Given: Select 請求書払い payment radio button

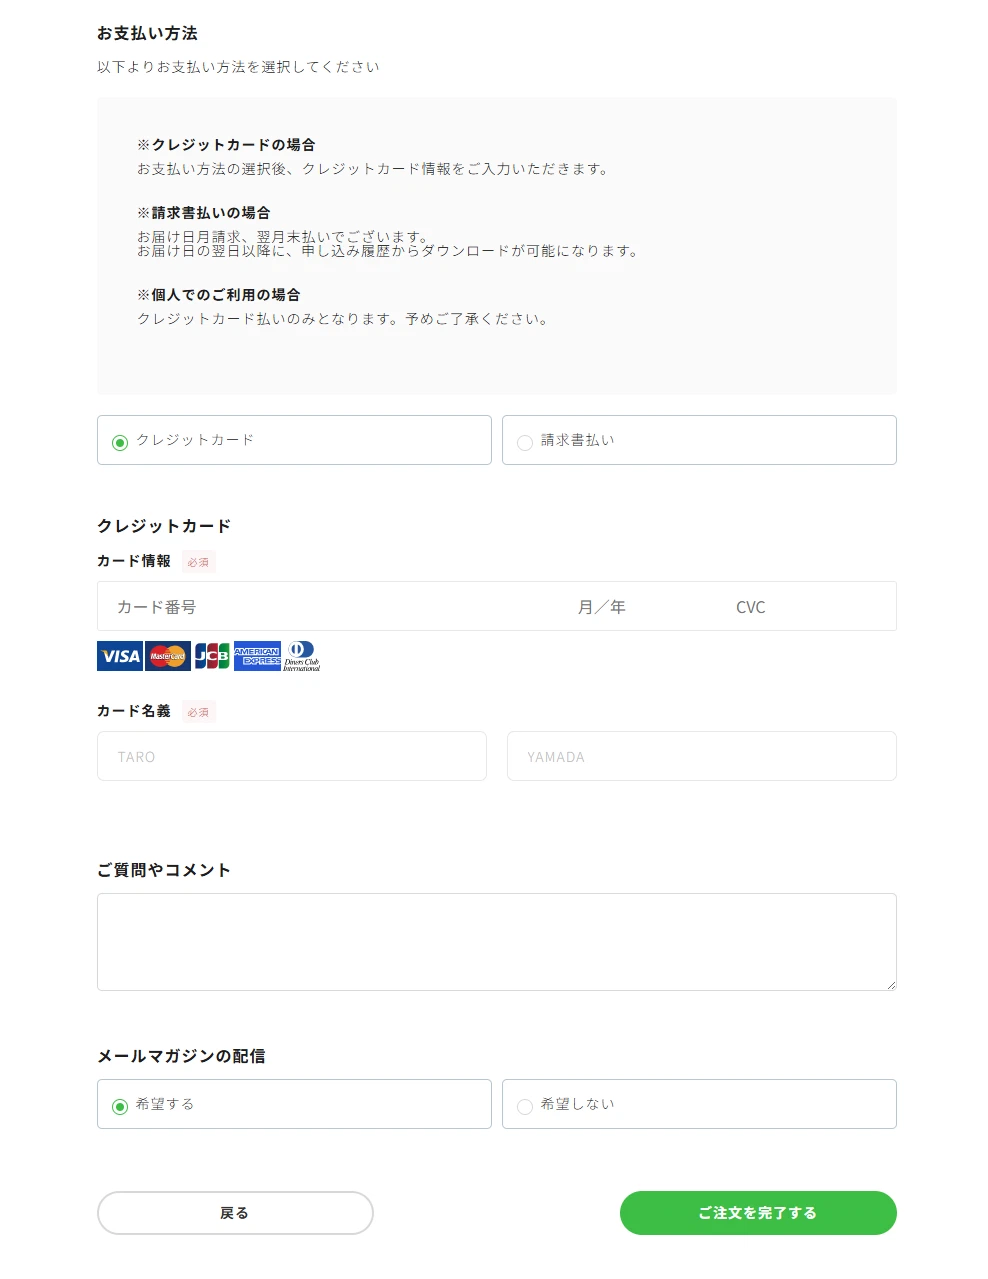Looking at the screenshot, I should pyautogui.click(x=525, y=442).
